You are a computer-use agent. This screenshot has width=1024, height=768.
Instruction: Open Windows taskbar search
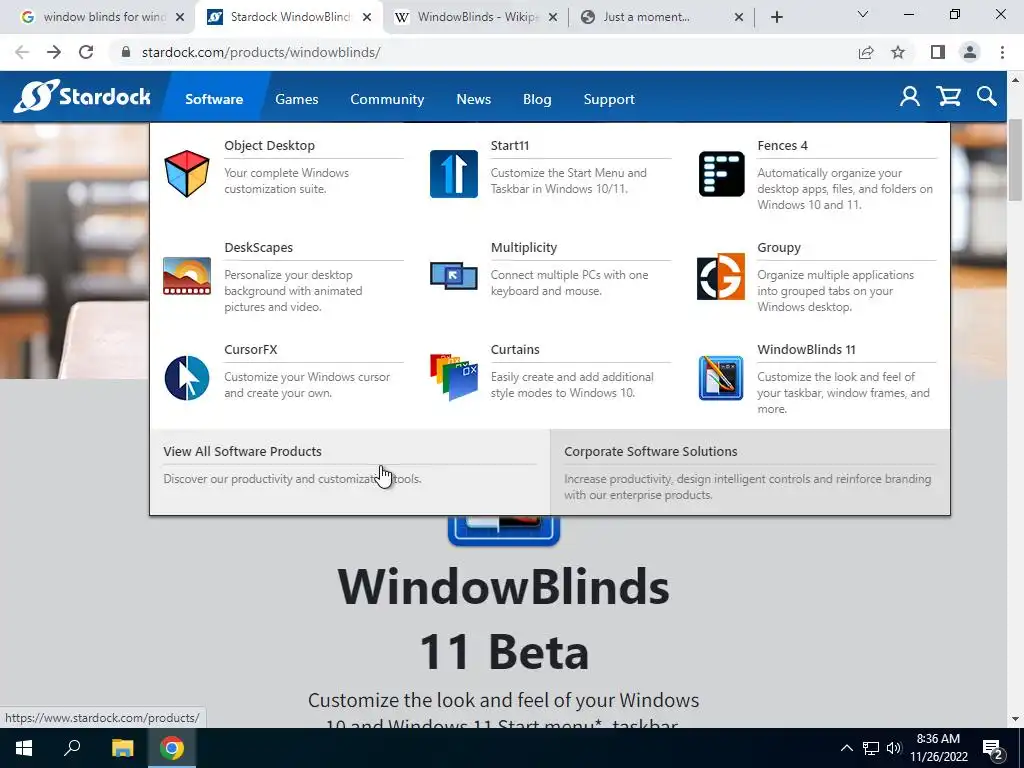72,748
